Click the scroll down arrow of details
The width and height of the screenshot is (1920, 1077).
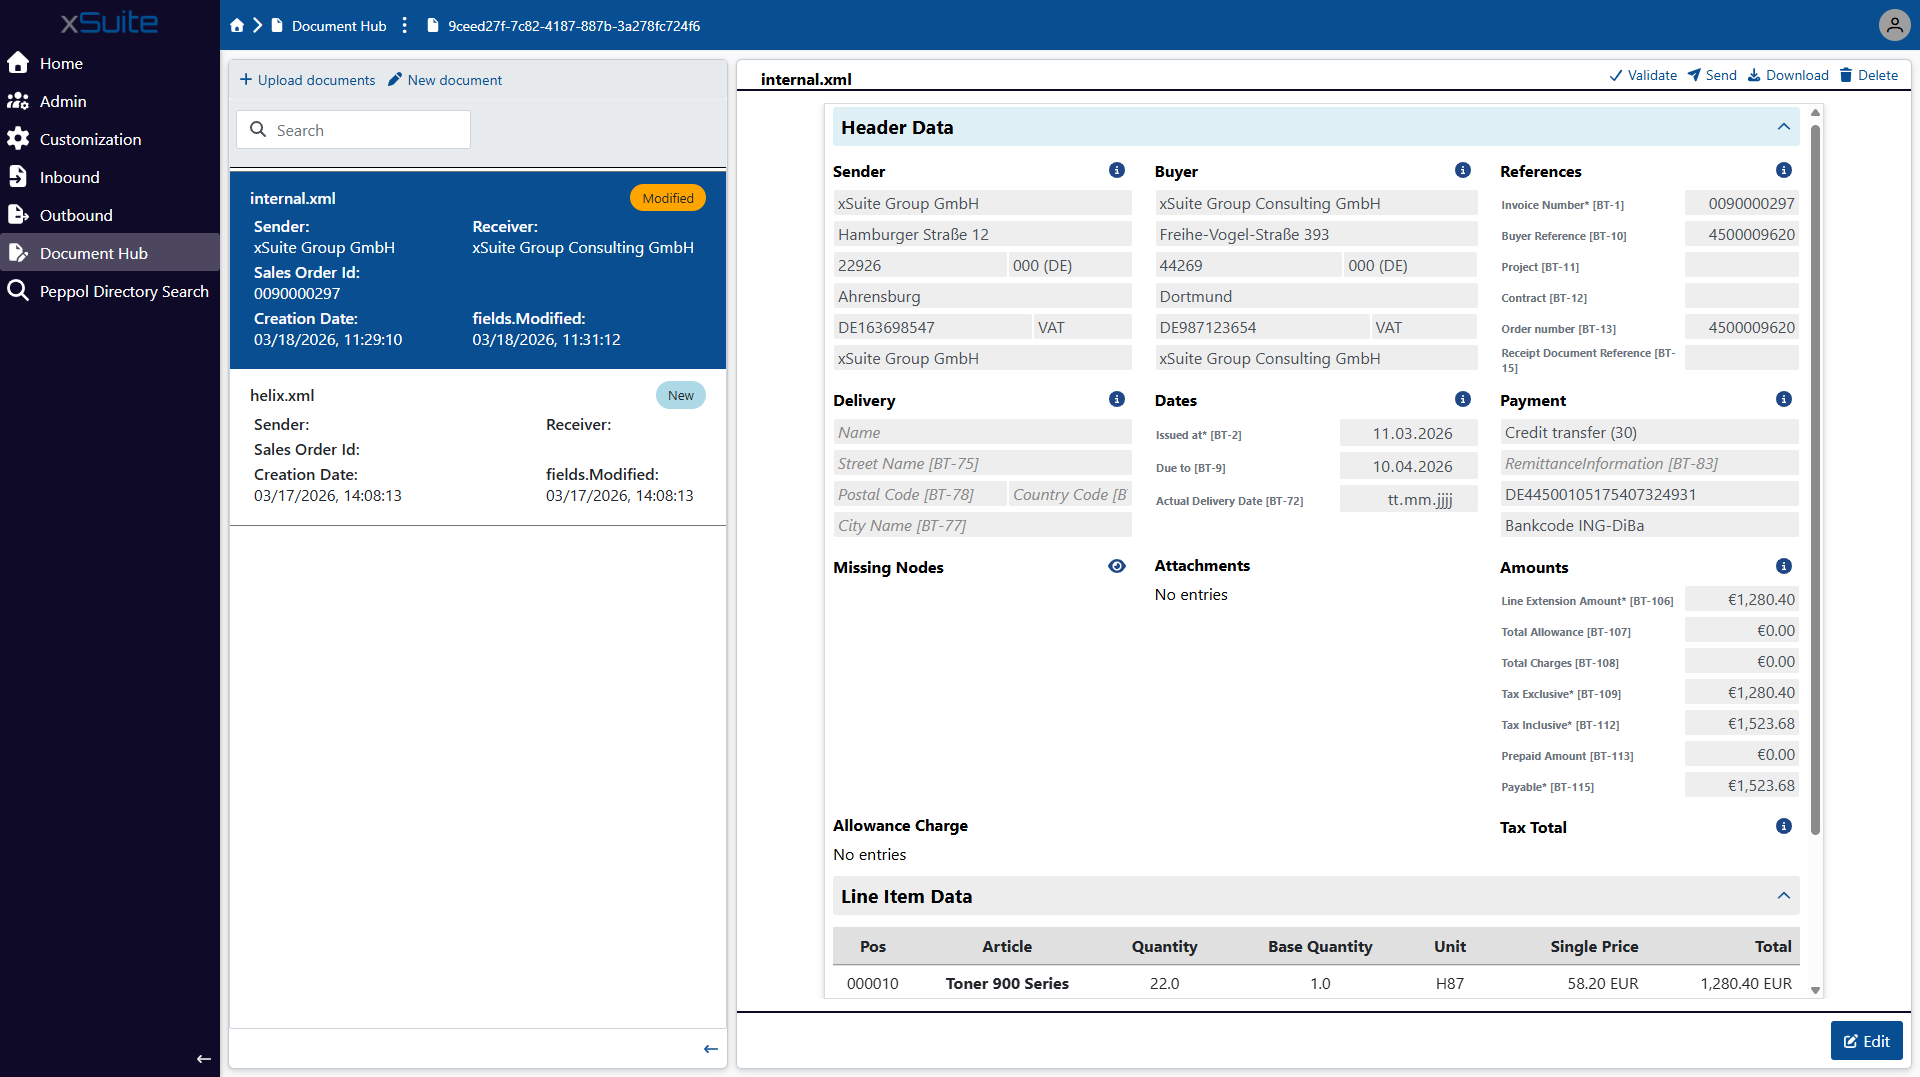point(1815,990)
